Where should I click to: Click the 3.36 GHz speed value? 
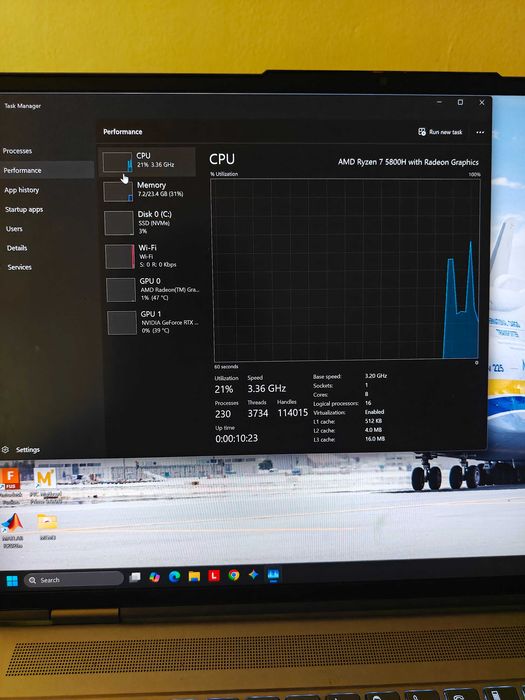pos(267,388)
